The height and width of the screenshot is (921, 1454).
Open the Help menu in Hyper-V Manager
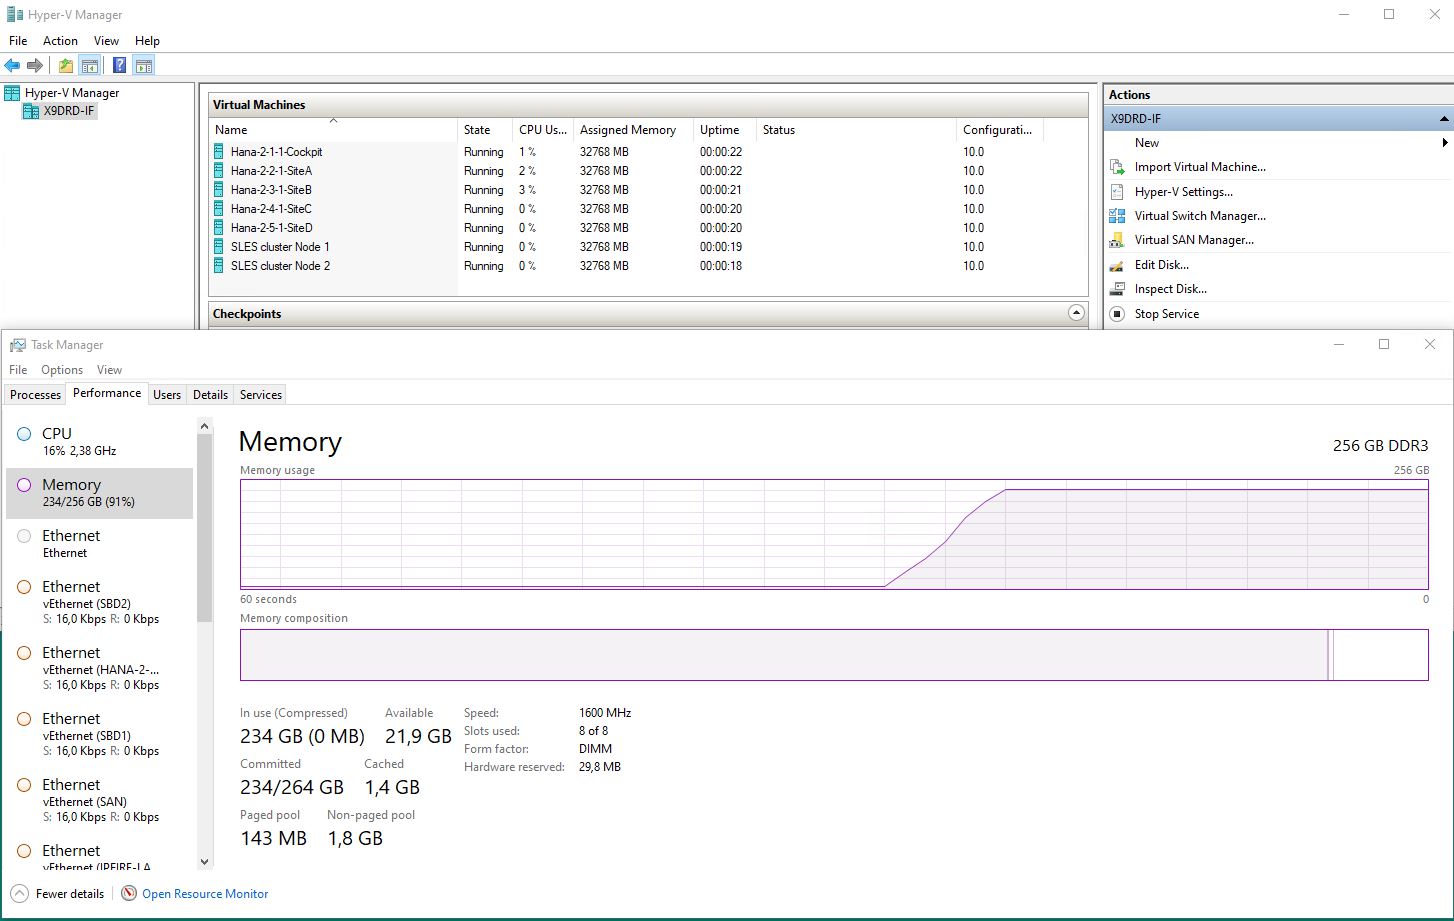(x=147, y=41)
